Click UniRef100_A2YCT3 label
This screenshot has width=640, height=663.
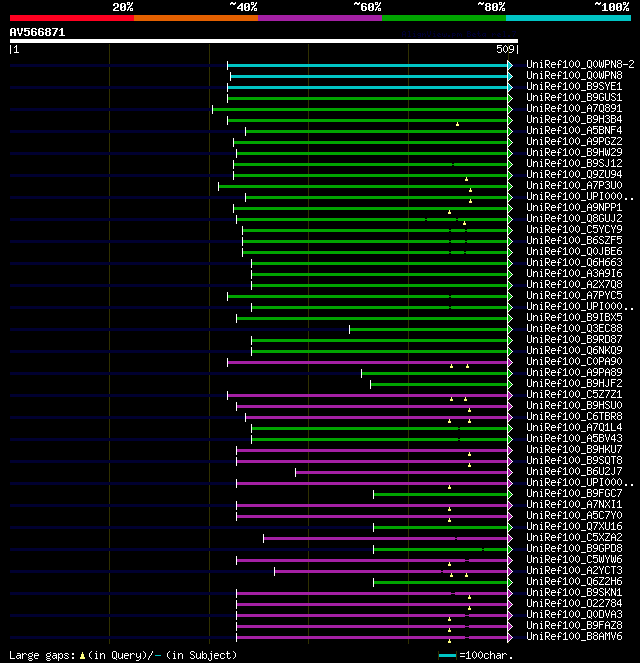coord(574,570)
